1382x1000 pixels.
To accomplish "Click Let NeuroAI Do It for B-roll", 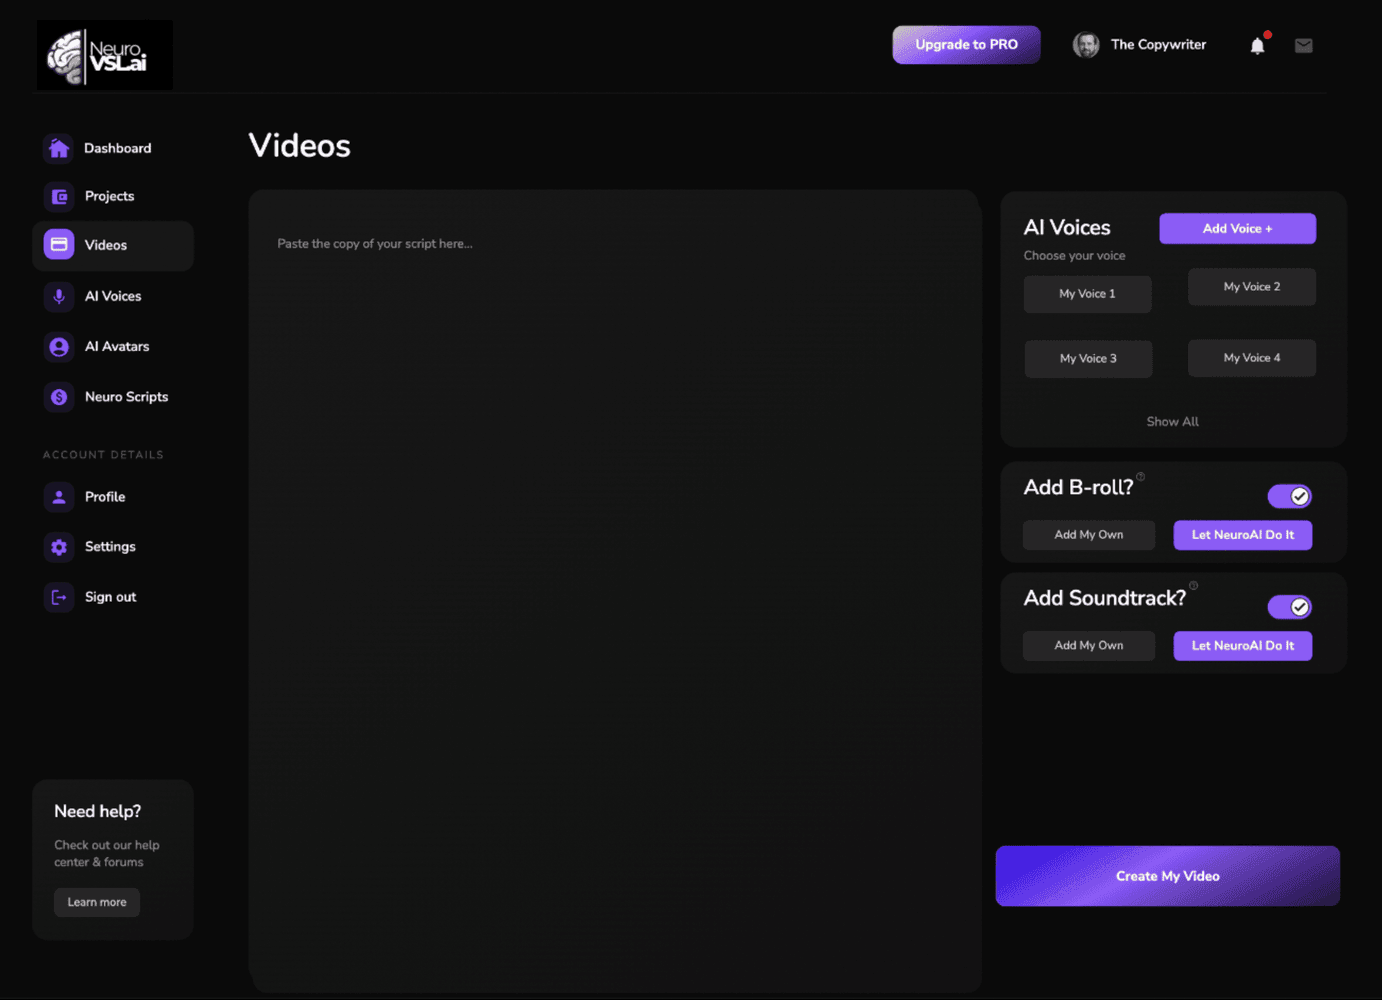I will tap(1242, 535).
